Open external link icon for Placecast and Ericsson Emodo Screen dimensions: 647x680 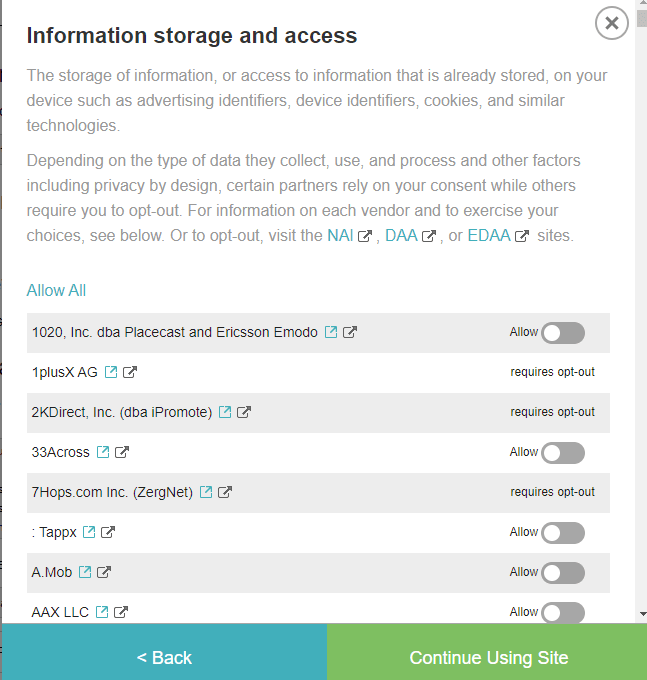coord(350,332)
